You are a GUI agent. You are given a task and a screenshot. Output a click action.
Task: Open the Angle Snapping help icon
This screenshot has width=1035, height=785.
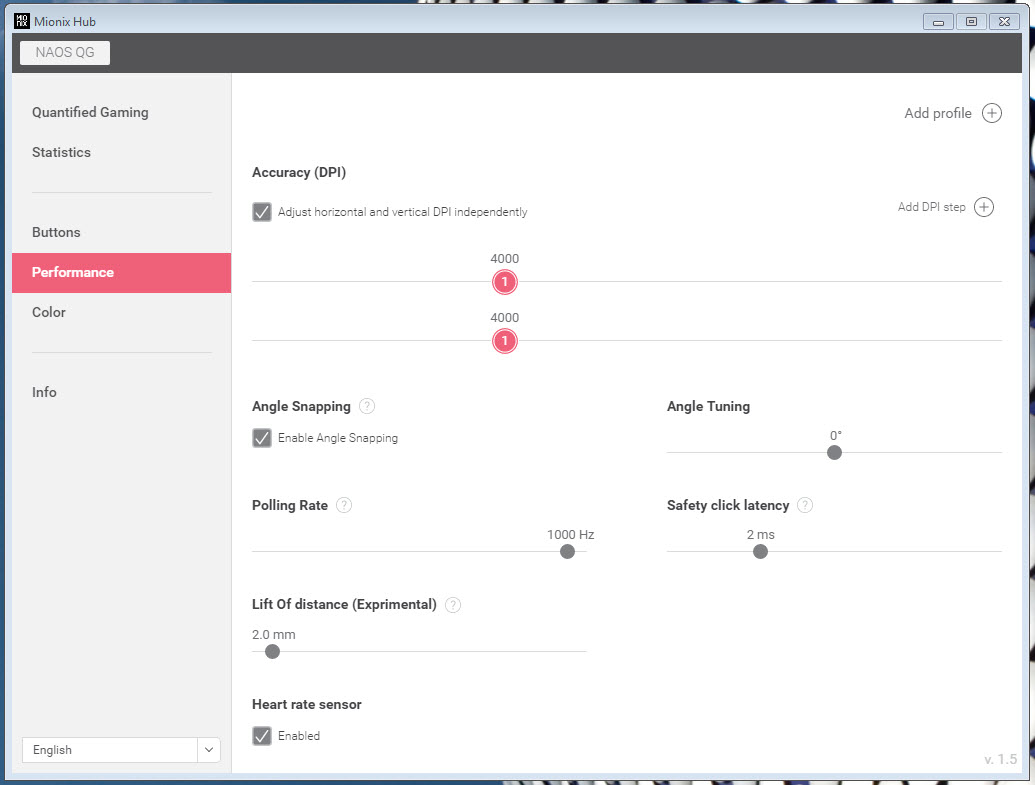[x=367, y=406]
